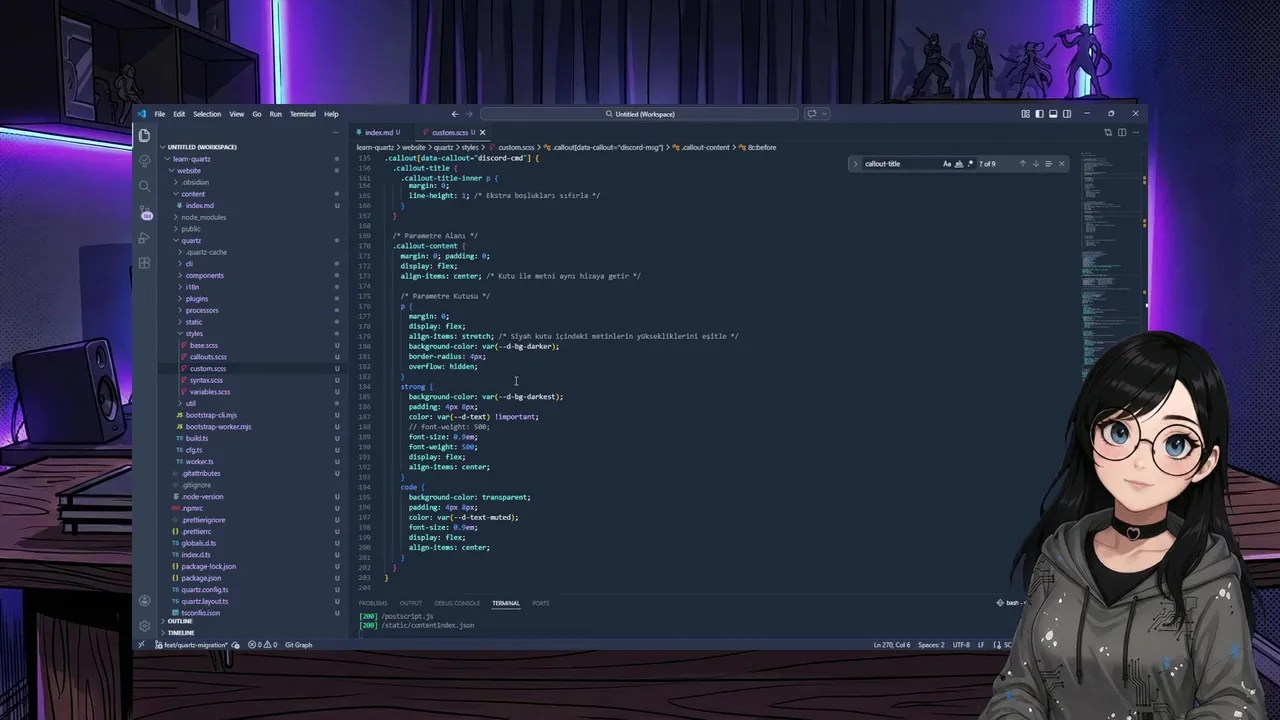Click the Open Changes icon in editor toolbar
Viewport: 1280px width, 720px height.
1108,132
